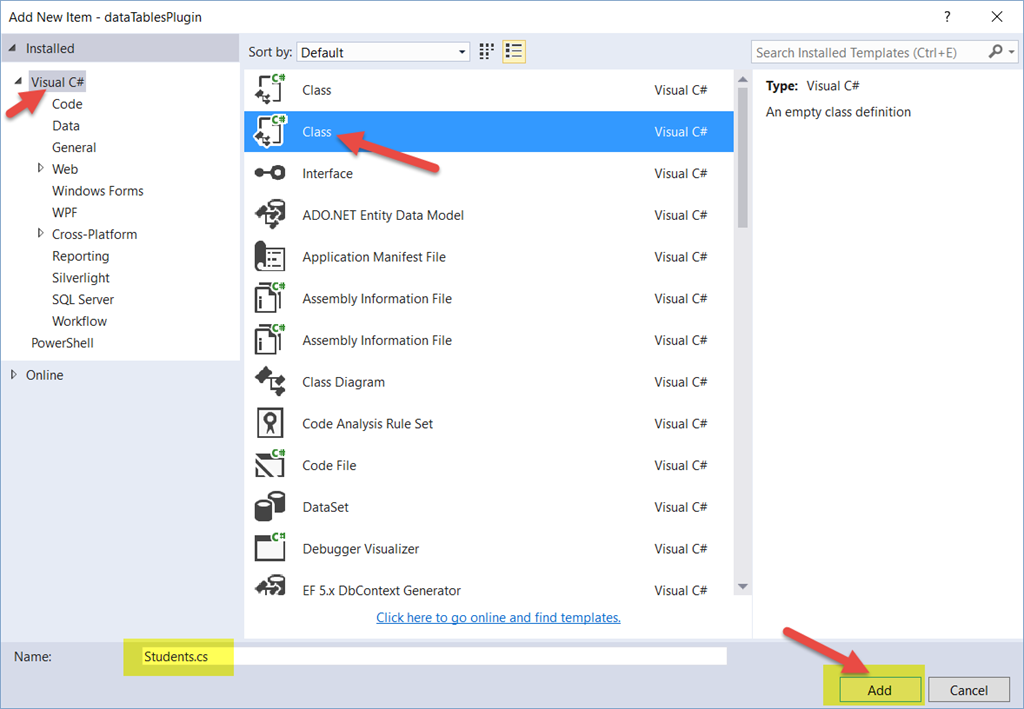Click the second Assembly Information File icon
1024x709 pixels.
pyautogui.click(x=270, y=340)
